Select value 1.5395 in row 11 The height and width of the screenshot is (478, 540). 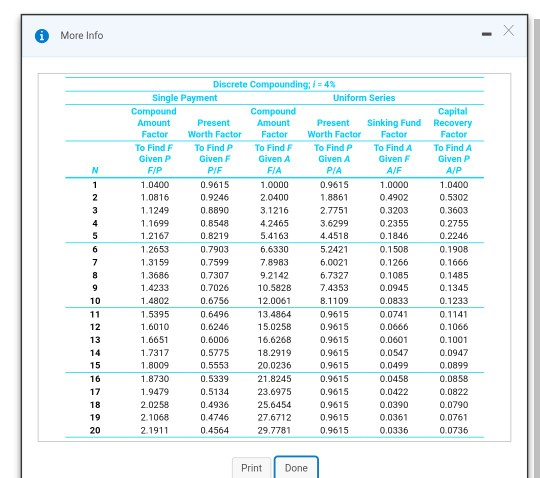(x=155, y=314)
